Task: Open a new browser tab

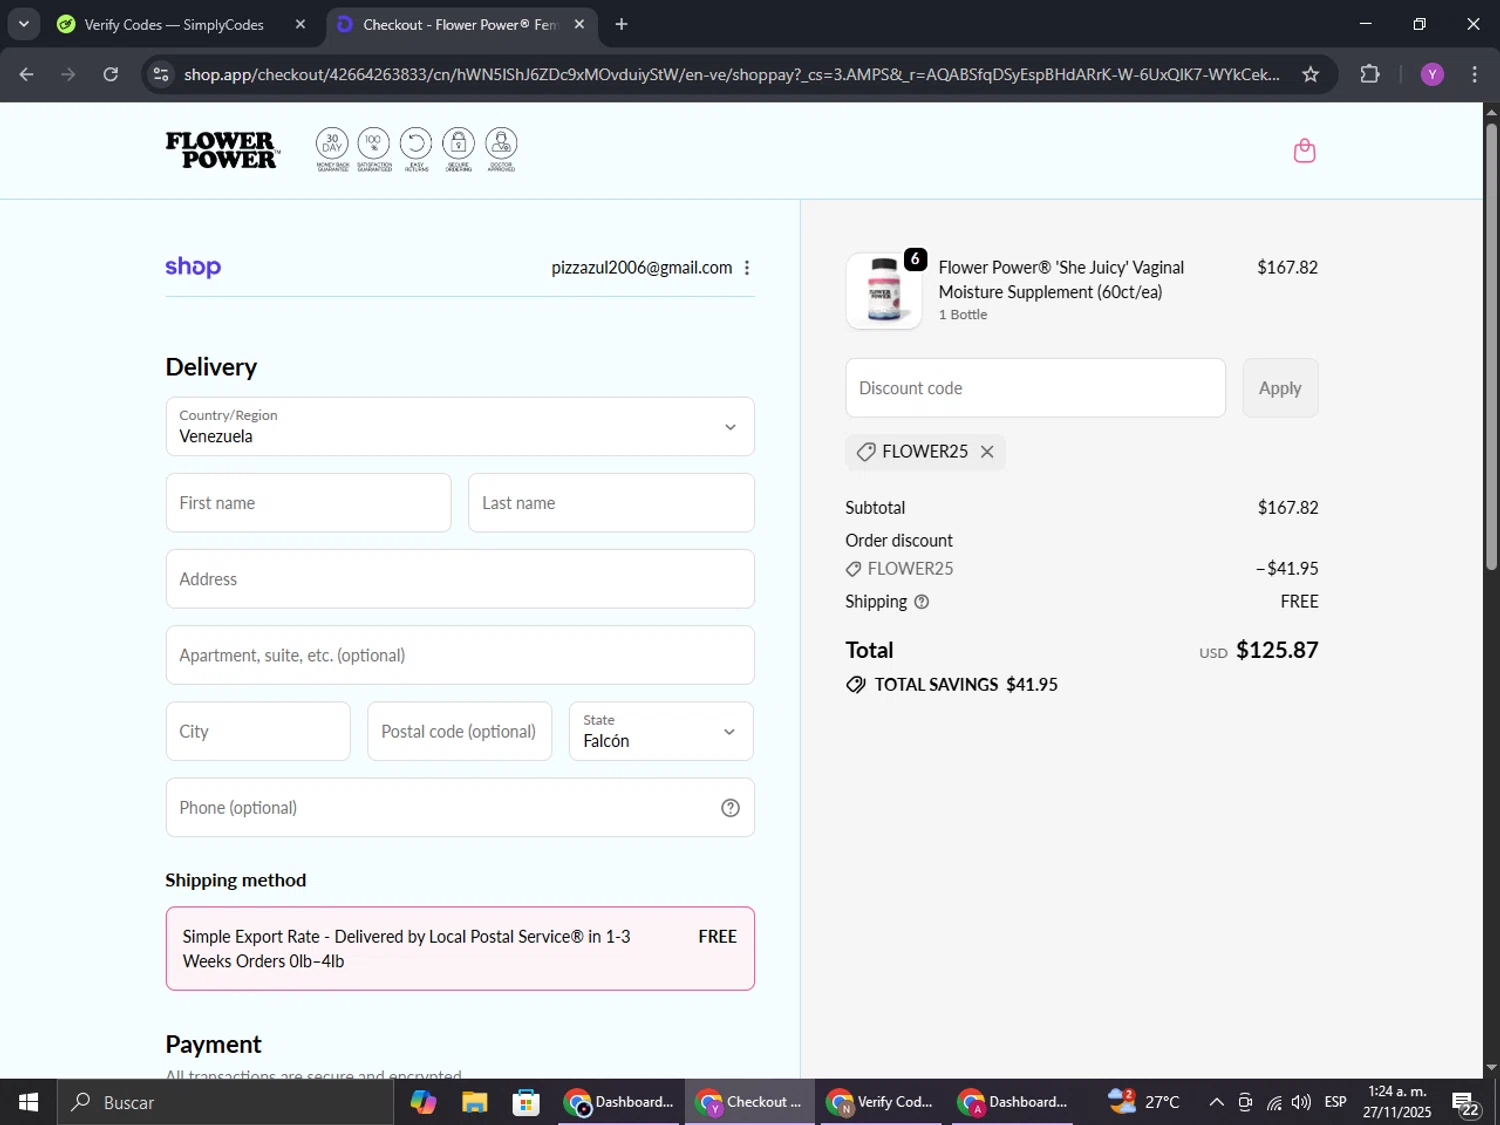Action: pyautogui.click(x=621, y=24)
